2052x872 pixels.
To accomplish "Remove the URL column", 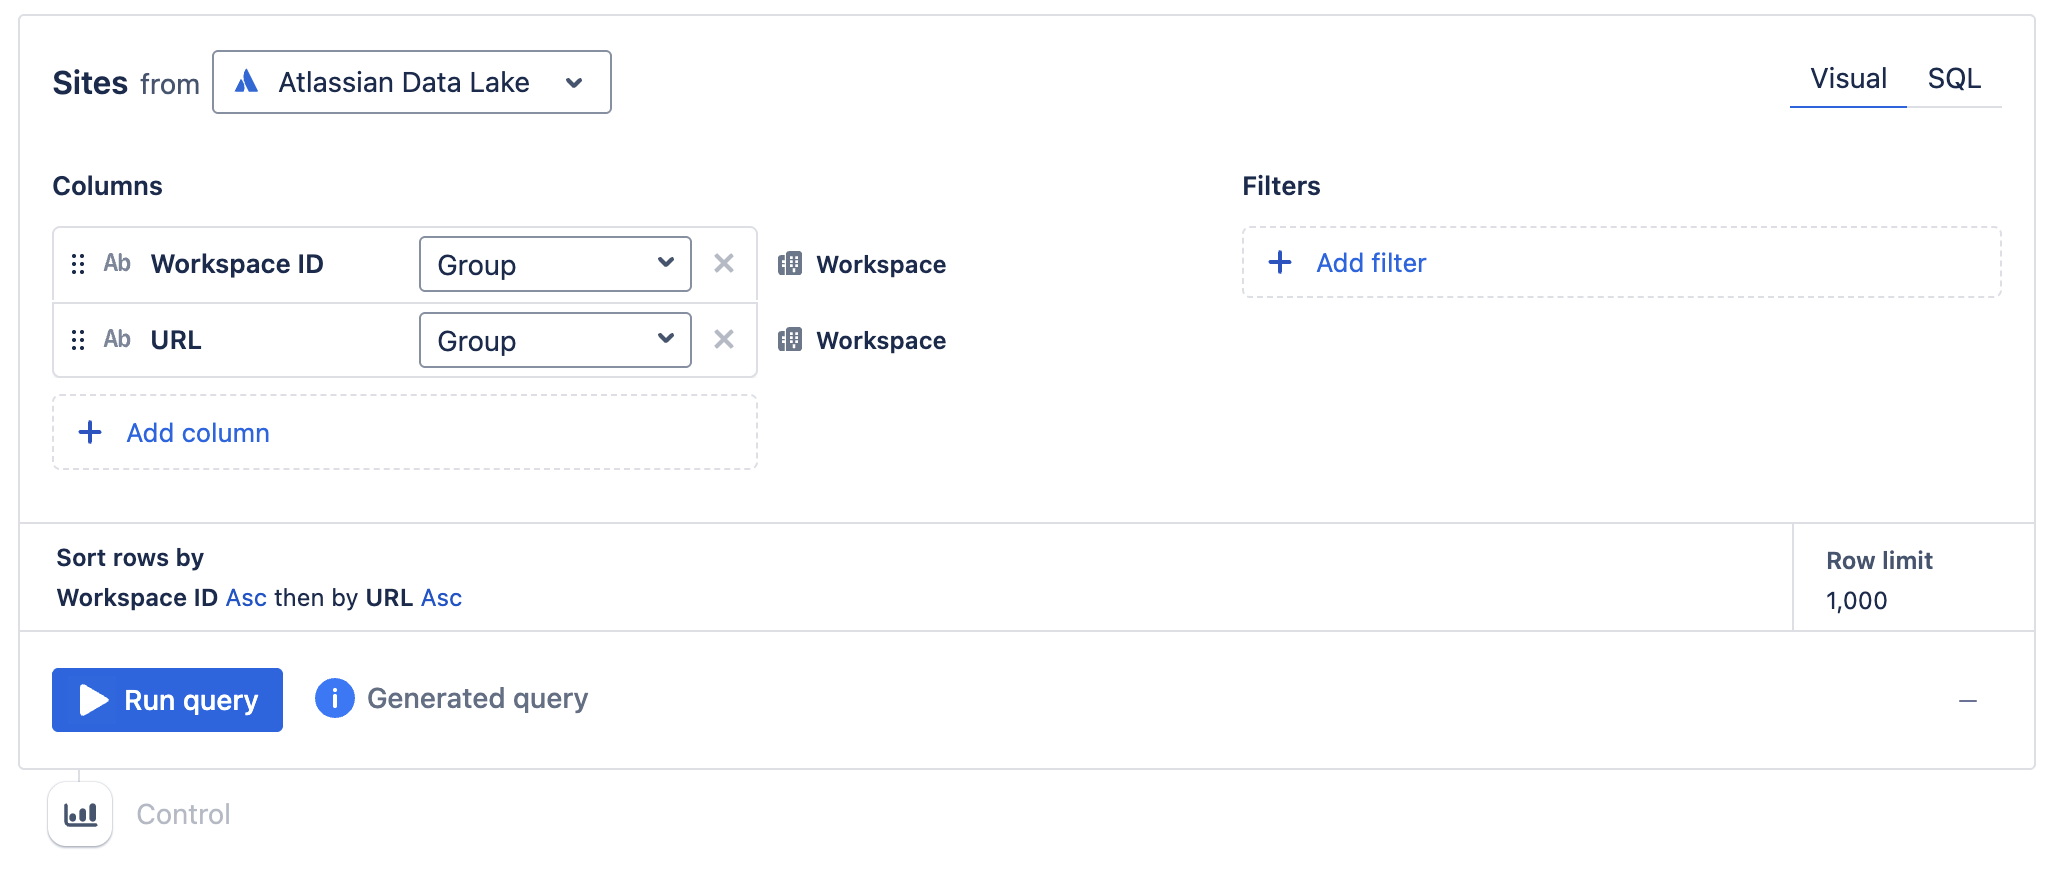I will coord(724,339).
